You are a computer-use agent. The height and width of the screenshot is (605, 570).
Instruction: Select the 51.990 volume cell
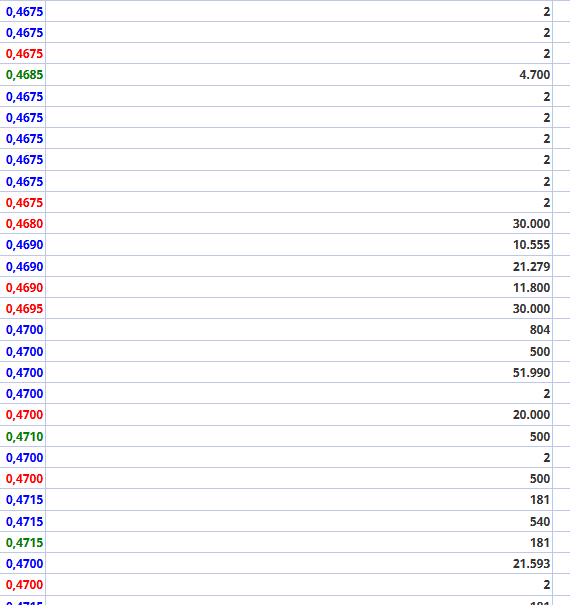pyautogui.click(x=299, y=372)
